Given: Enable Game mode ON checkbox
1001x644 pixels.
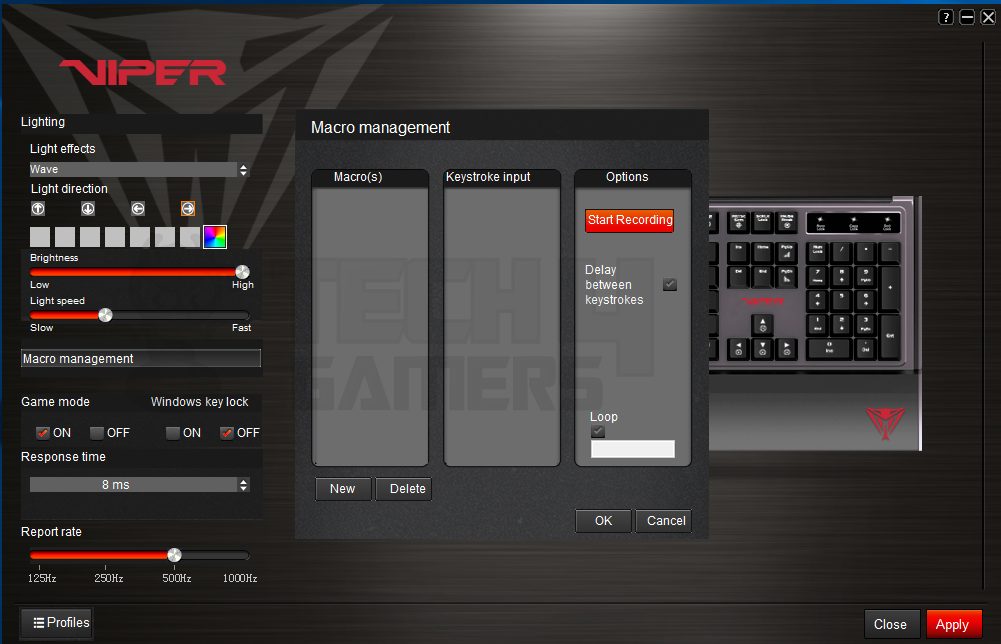Looking at the screenshot, I should 43,433.
